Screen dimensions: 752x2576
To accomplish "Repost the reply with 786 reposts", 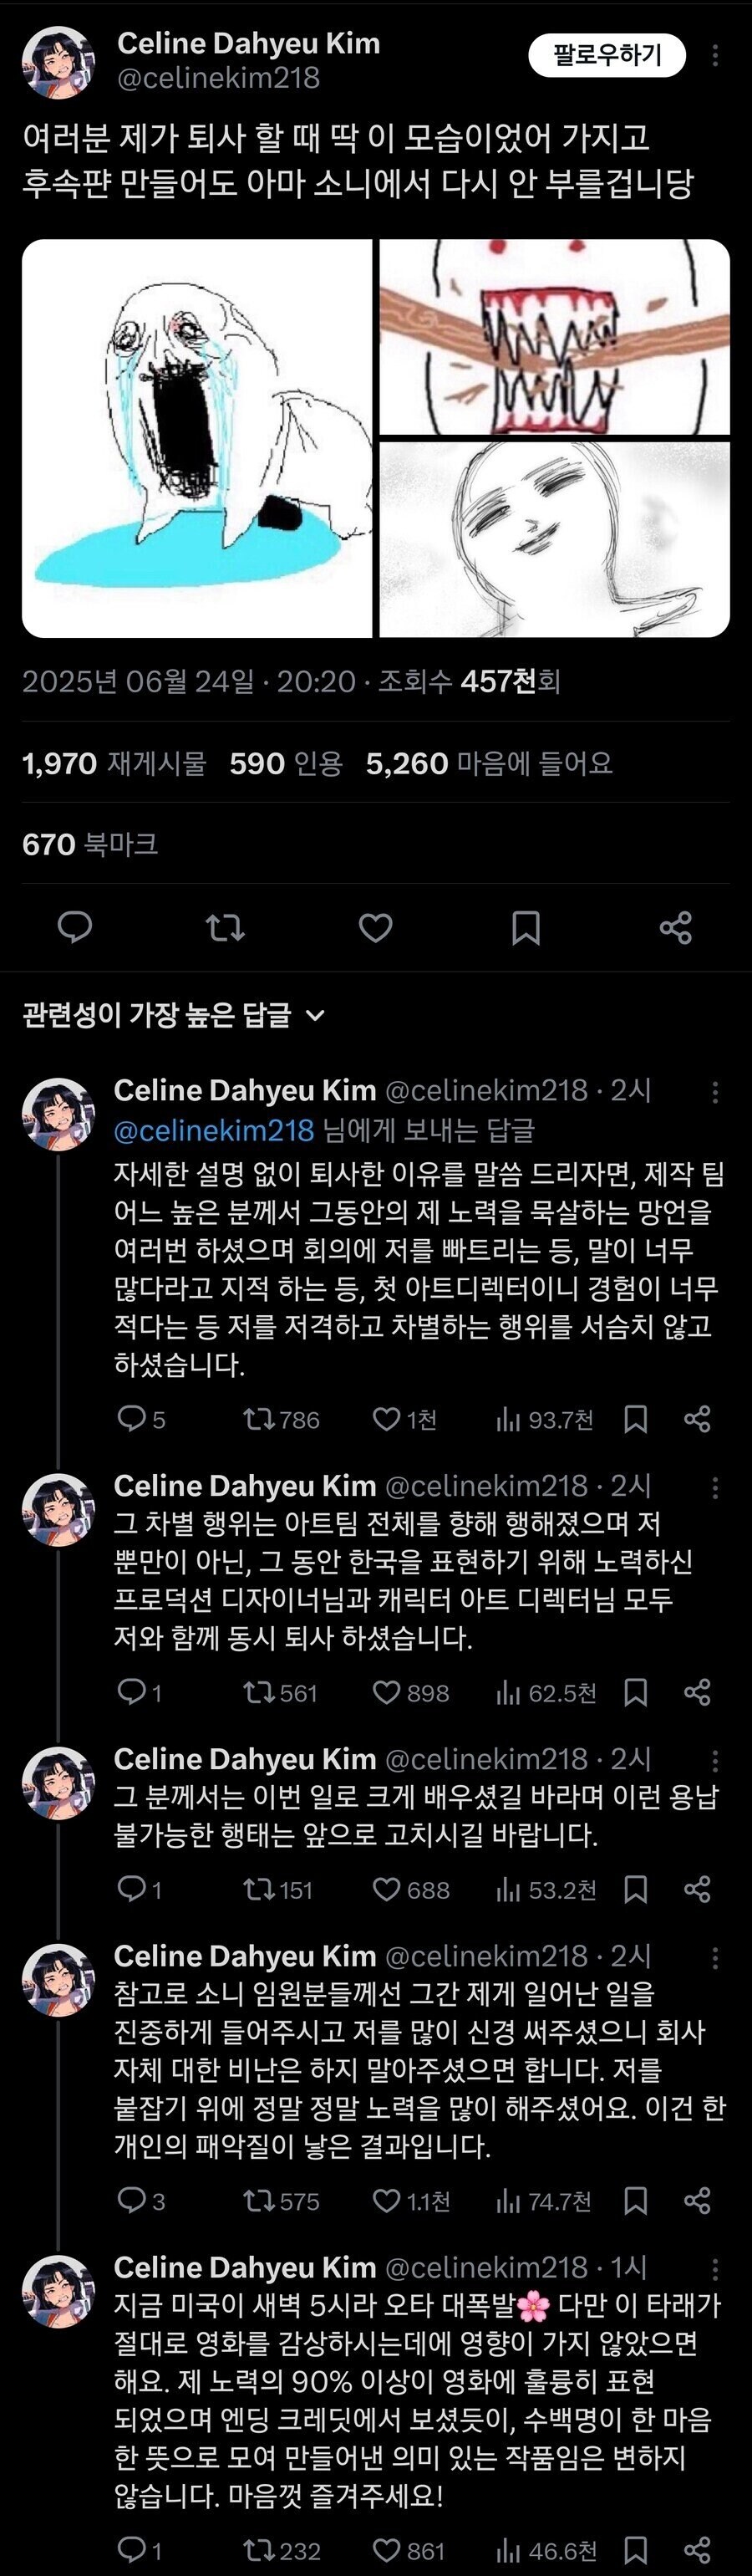I will 281,1419.
